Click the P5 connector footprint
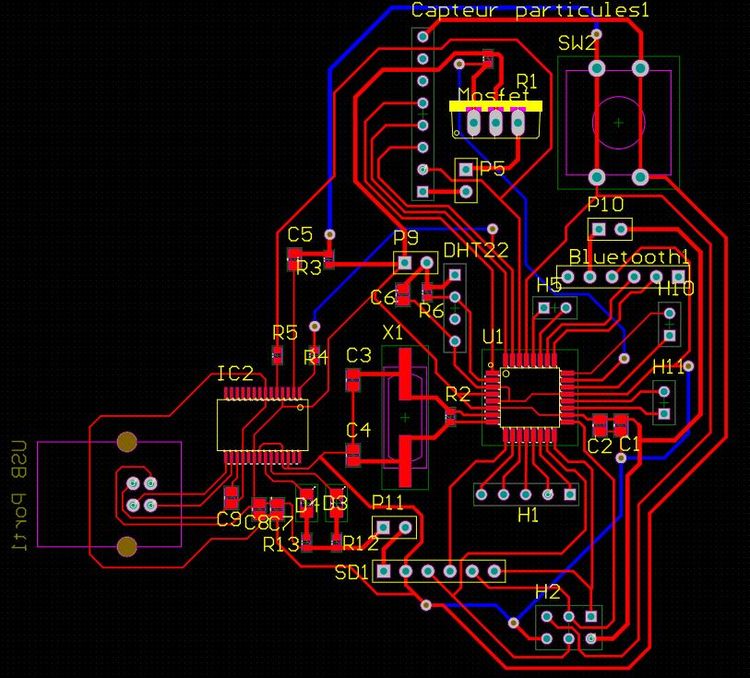 465,180
